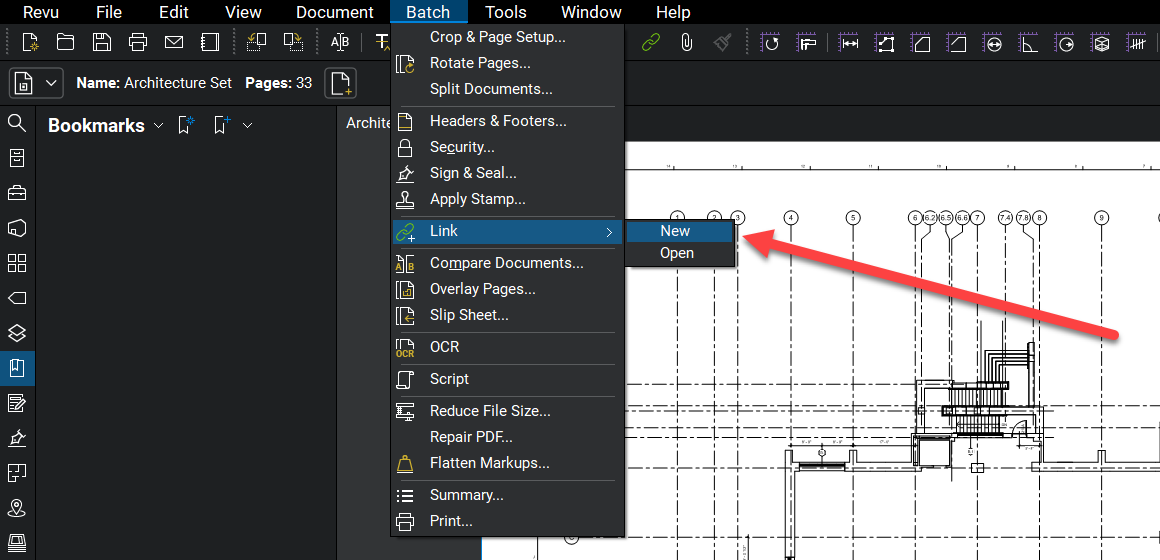Screen dimensions: 1160x560
Task: Select Open in the Link submenu
Action: [680, 253]
